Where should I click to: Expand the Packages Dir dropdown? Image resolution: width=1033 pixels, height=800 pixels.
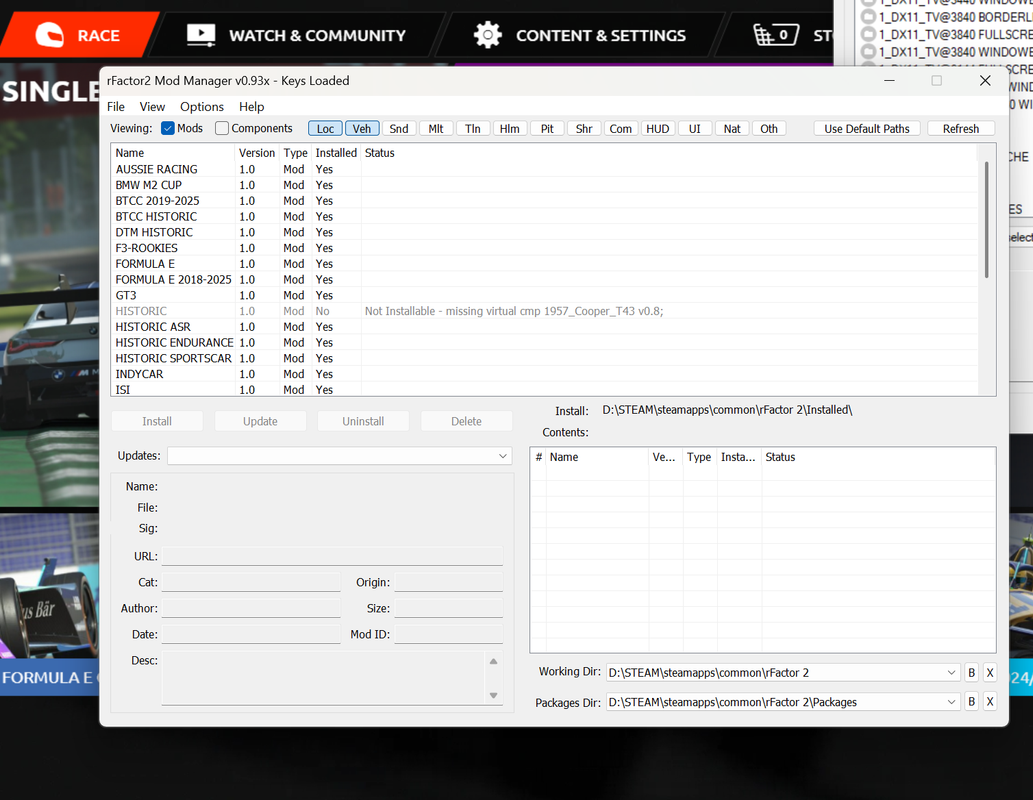click(951, 702)
